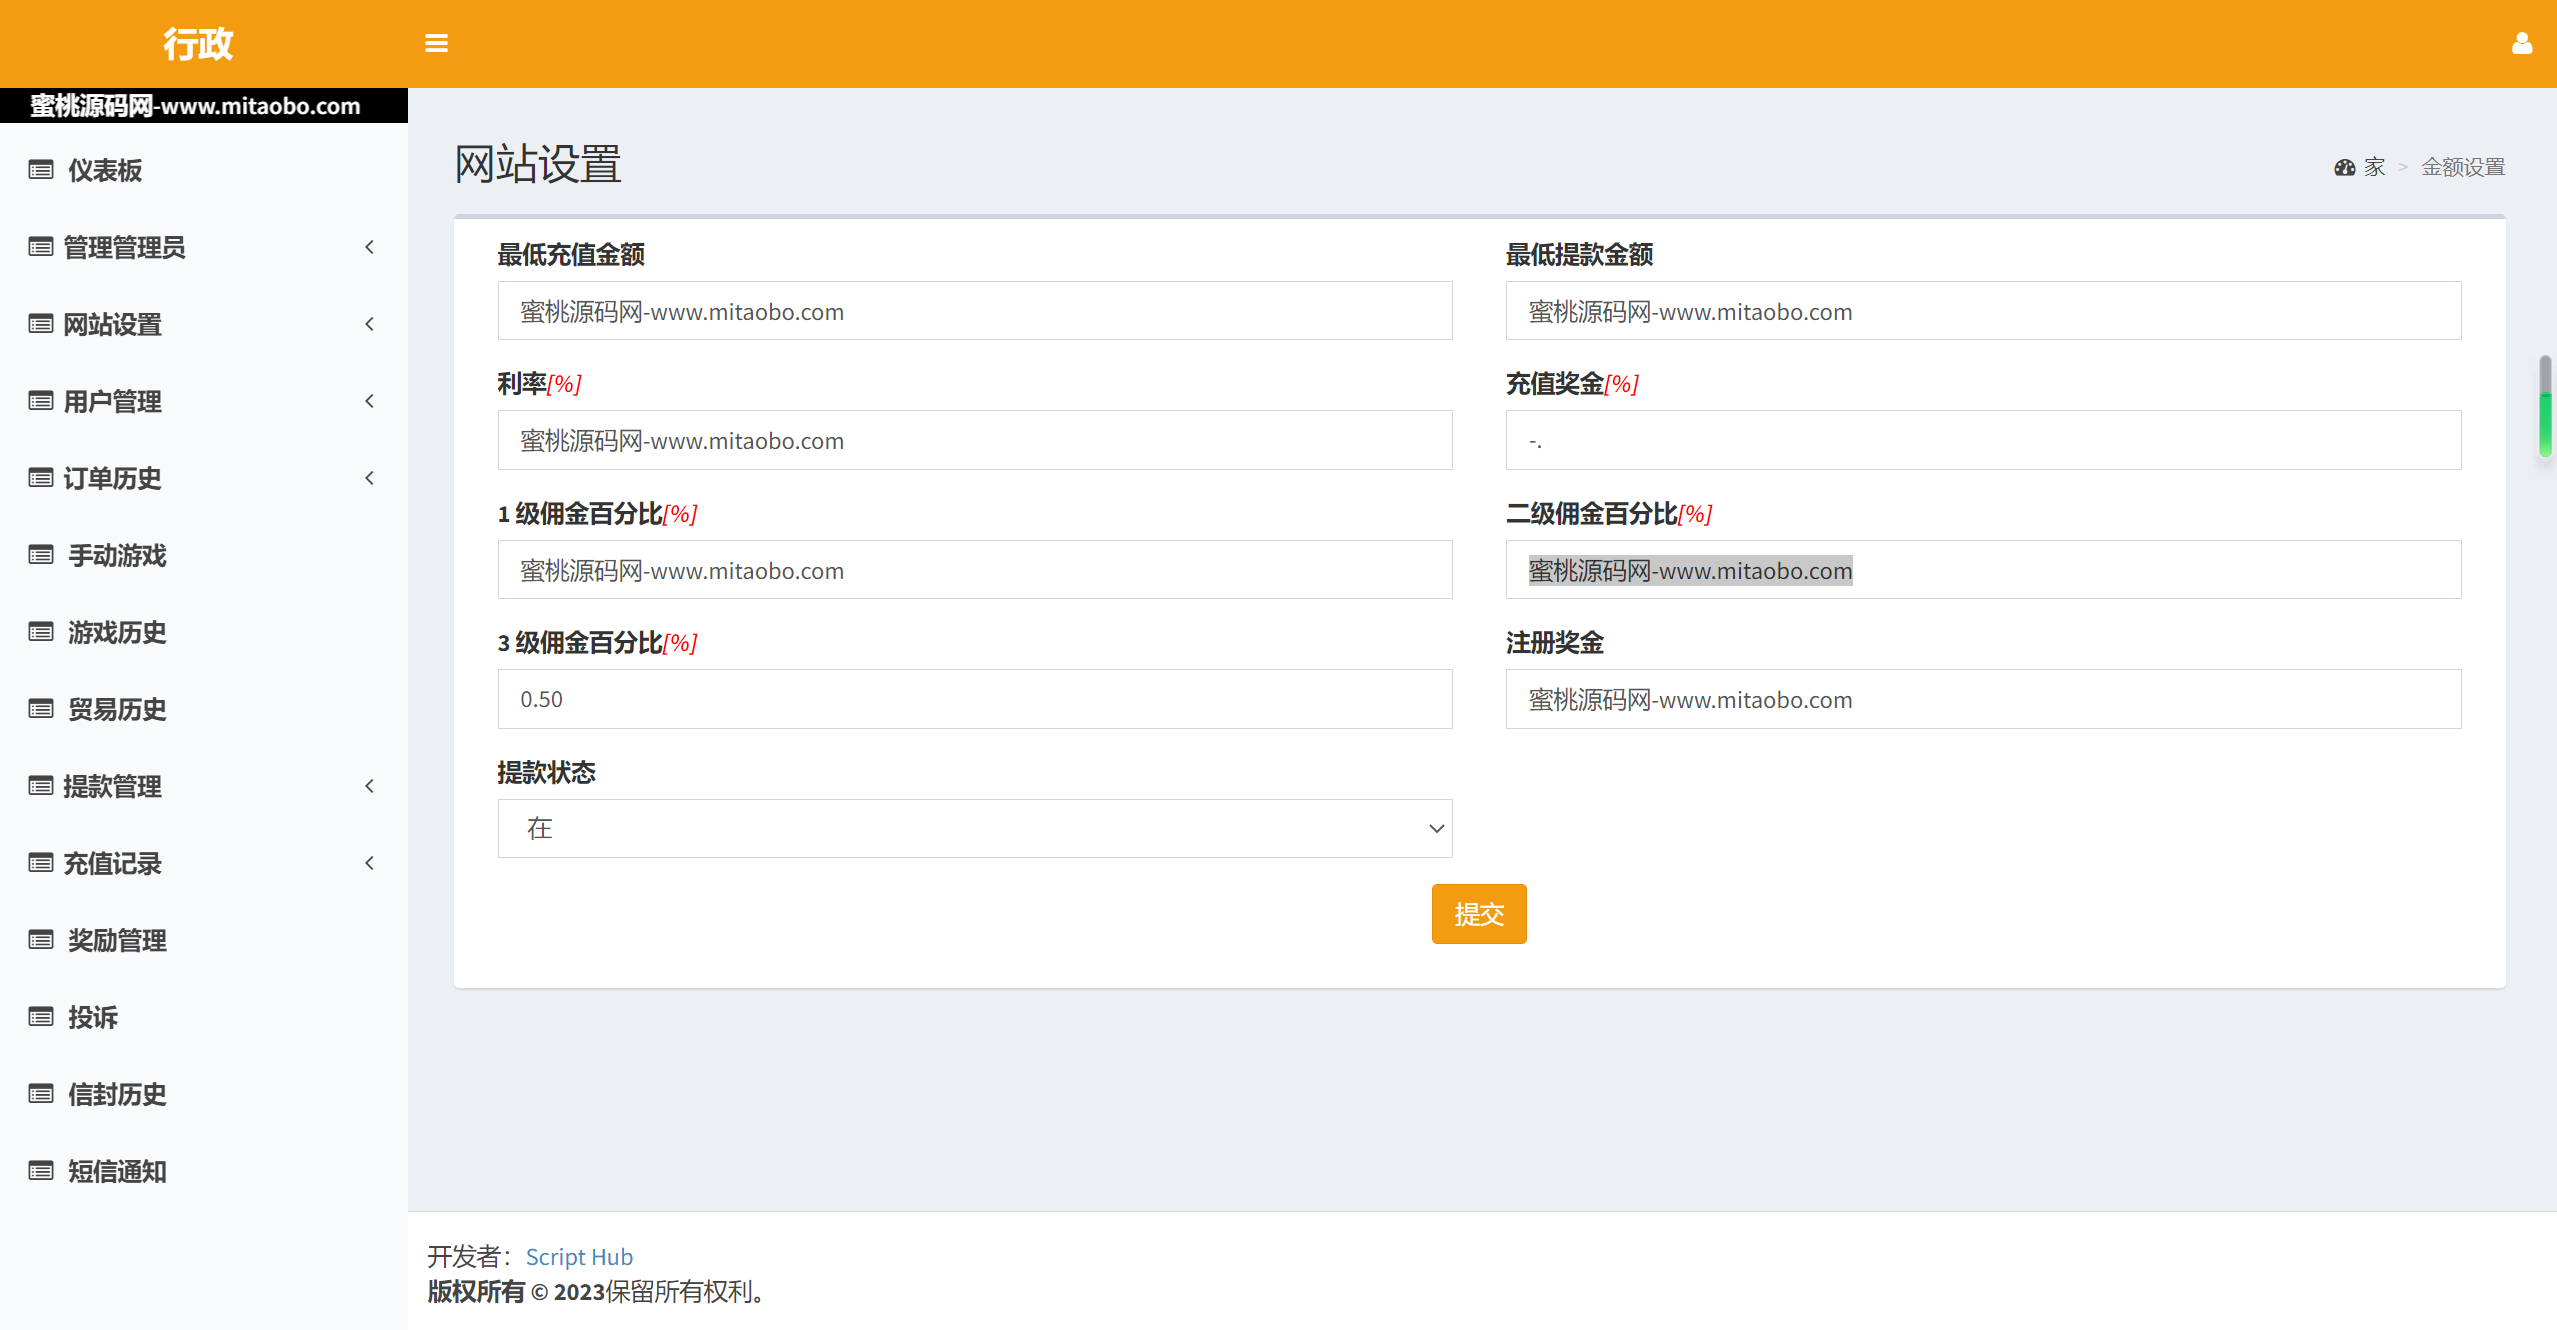
Task: Click the 提交 submit button
Action: click(x=1479, y=914)
